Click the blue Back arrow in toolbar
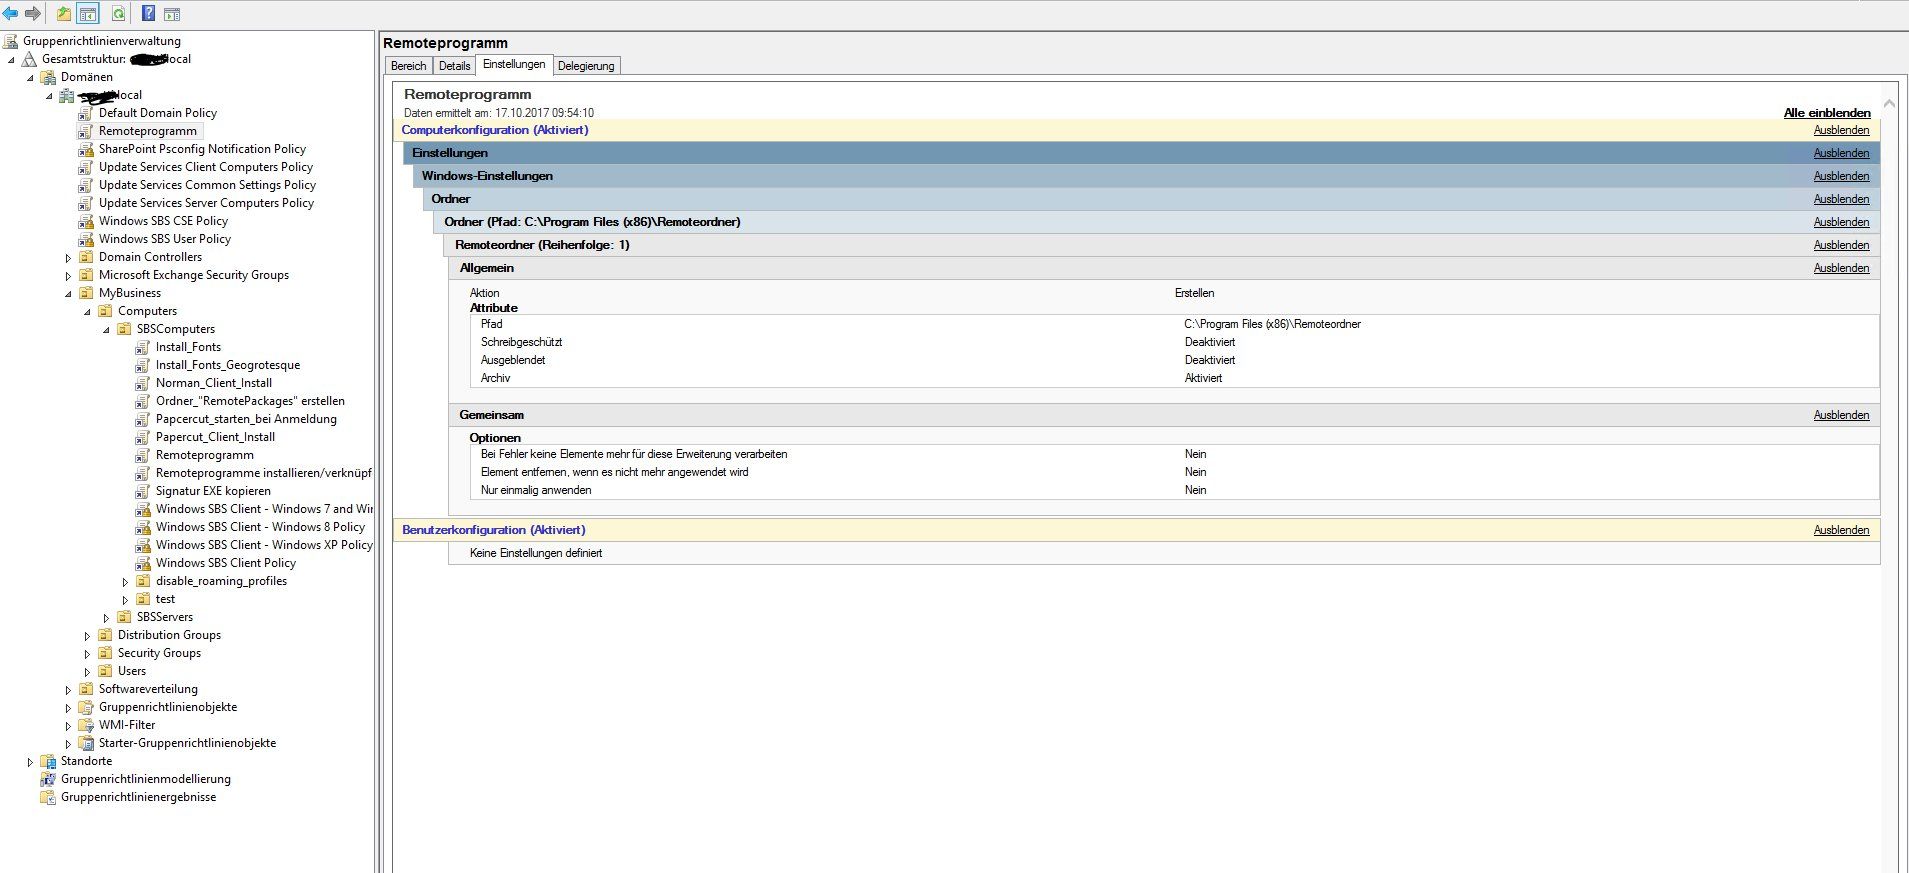The image size is (1909, 873). pyautogui.click(x=10, y=14)
